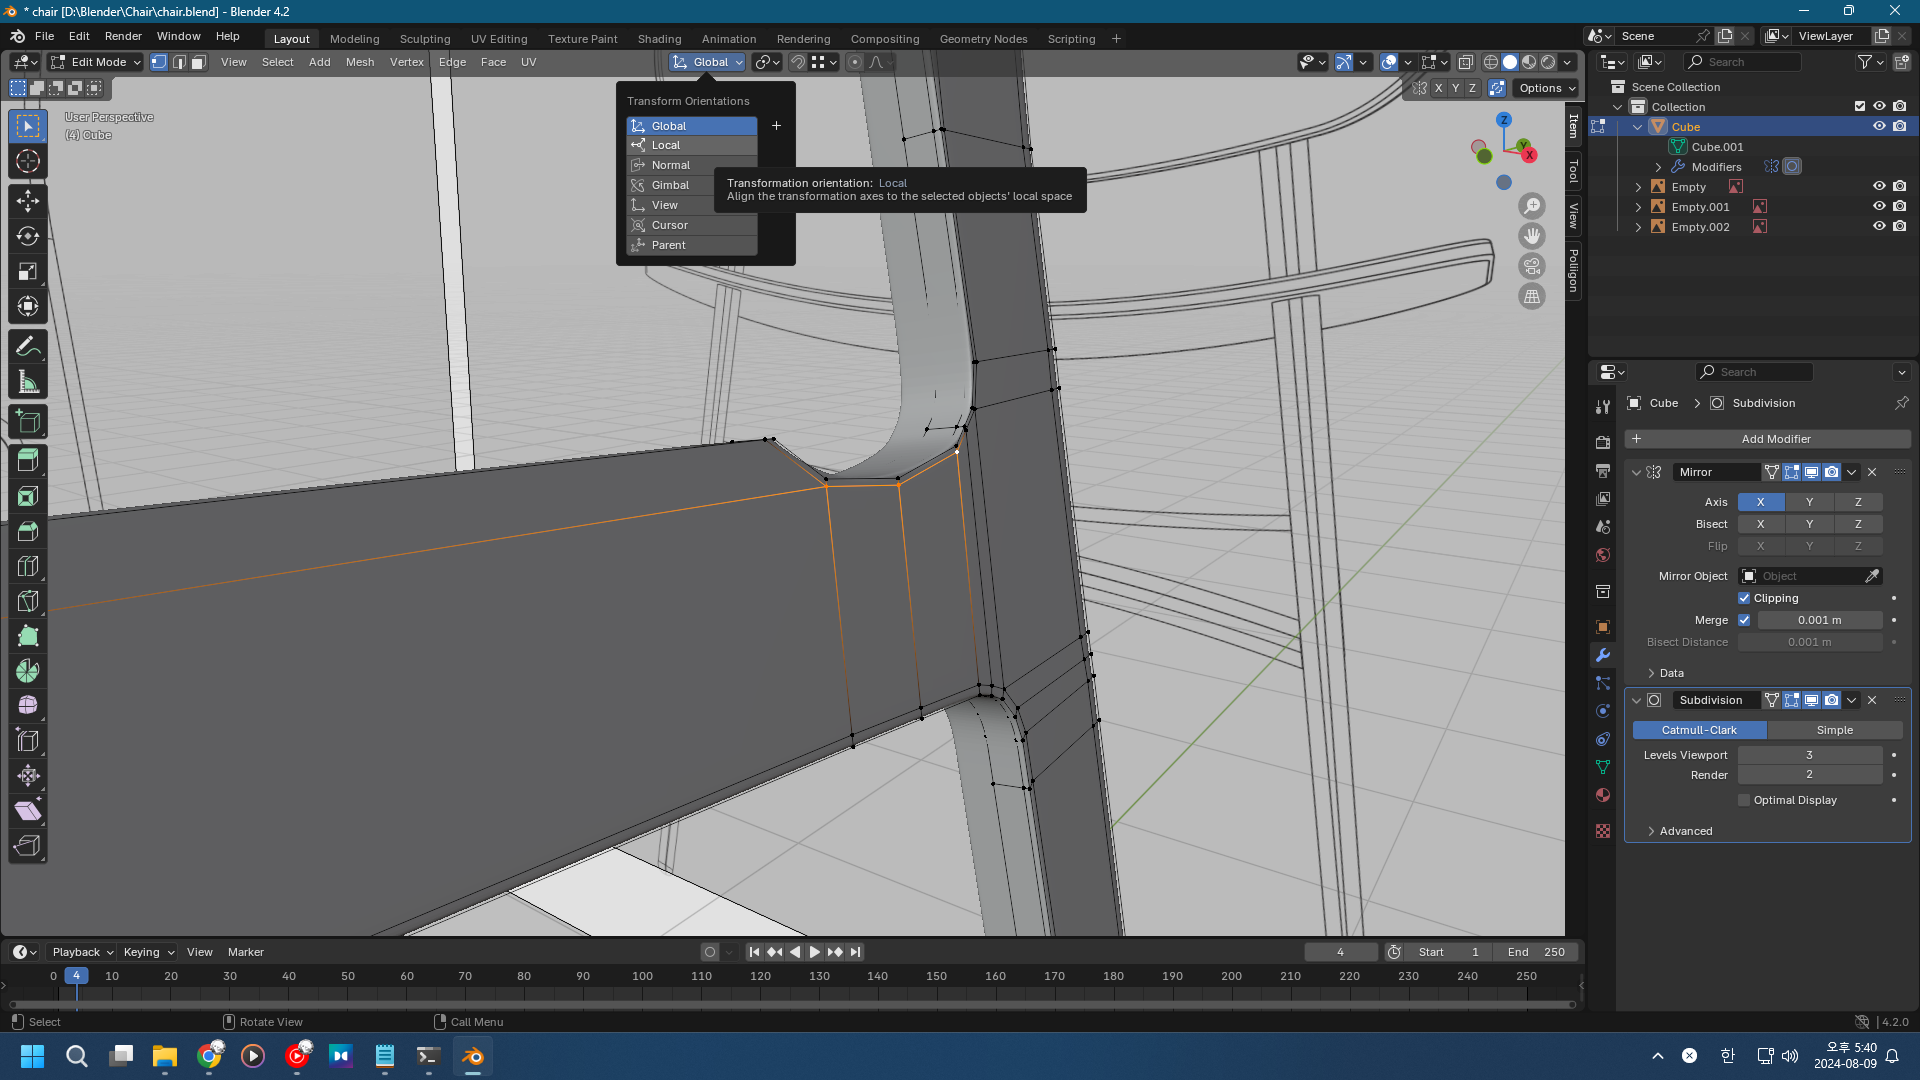Click the Merge distance 0.001 m field

click(x=1820, y=620)
